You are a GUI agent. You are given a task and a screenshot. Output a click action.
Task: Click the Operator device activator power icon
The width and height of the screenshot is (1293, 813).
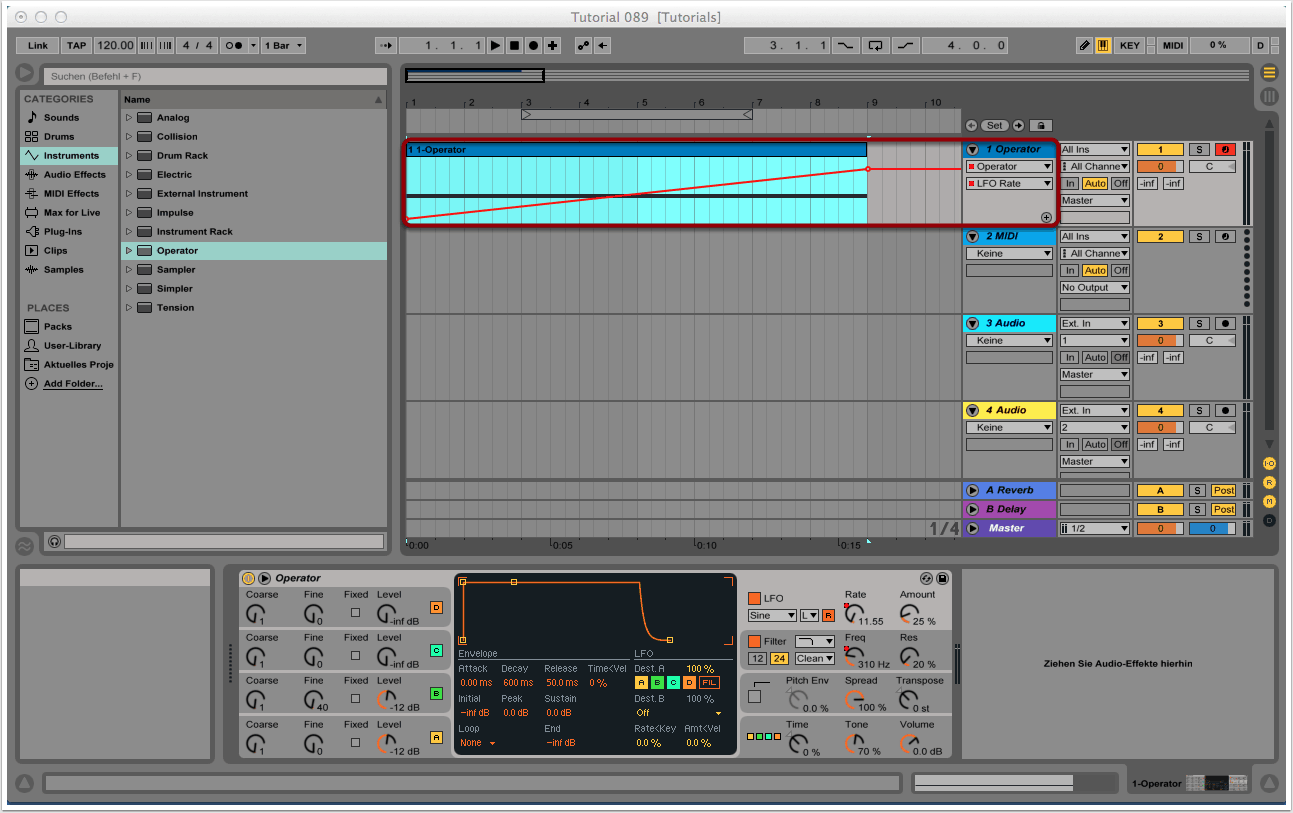249,578
